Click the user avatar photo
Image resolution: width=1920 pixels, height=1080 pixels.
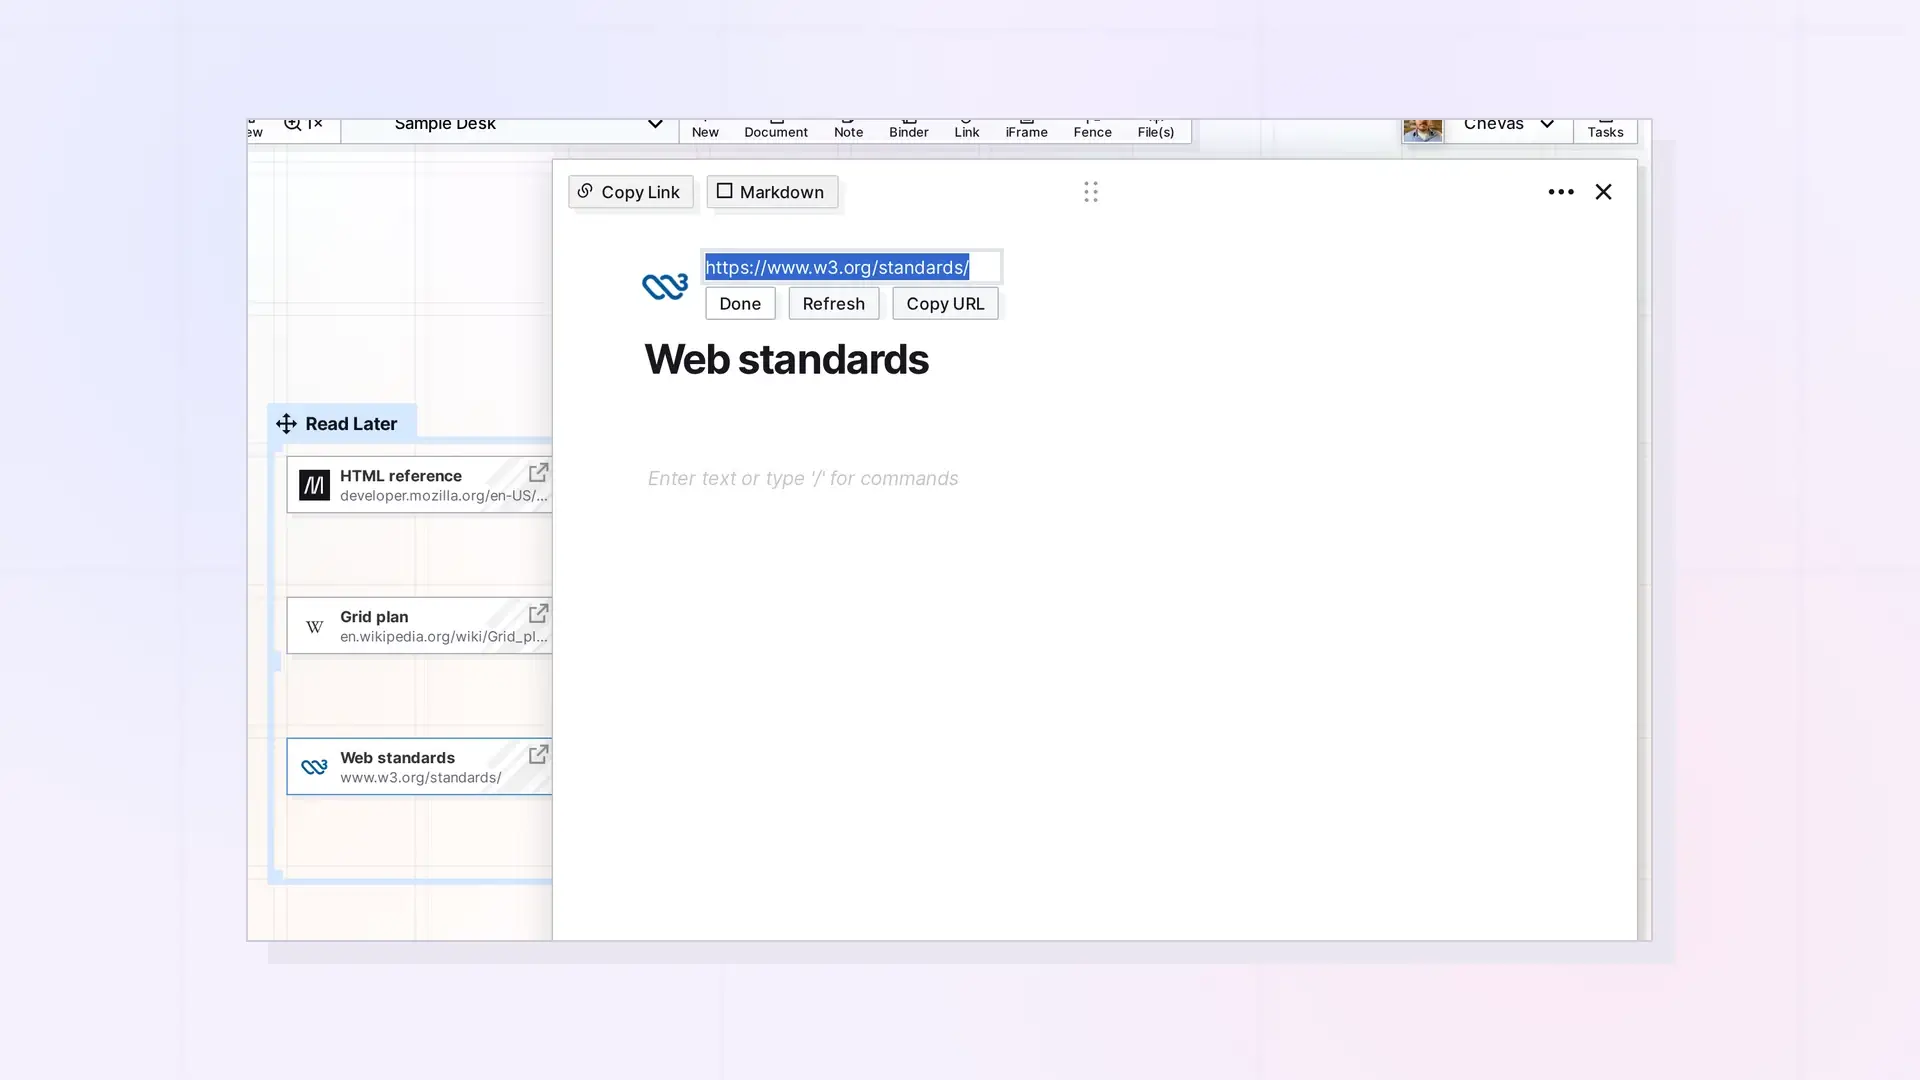tap(1422, 130)
